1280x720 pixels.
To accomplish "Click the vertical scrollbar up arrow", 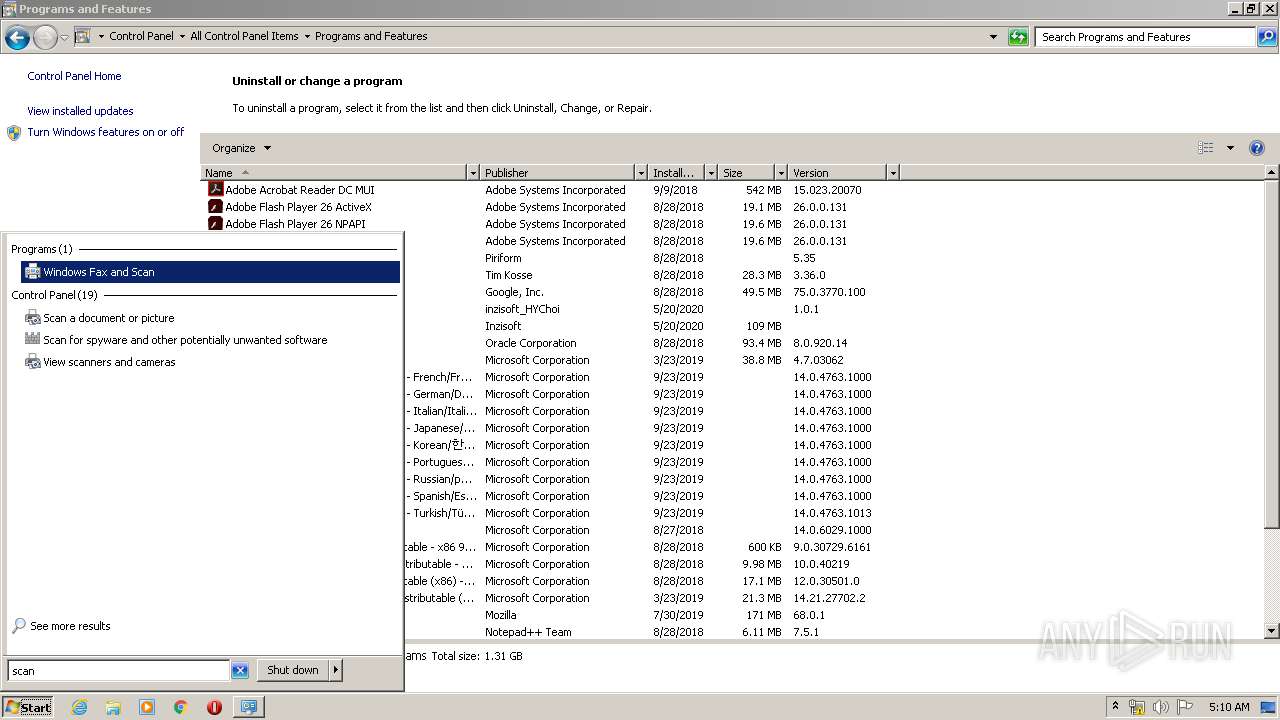I will tap(1272, 173).
